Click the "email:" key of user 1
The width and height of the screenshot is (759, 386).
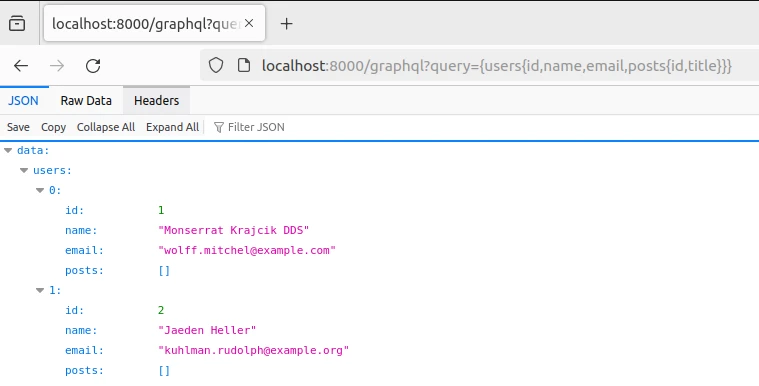(85, 350)
